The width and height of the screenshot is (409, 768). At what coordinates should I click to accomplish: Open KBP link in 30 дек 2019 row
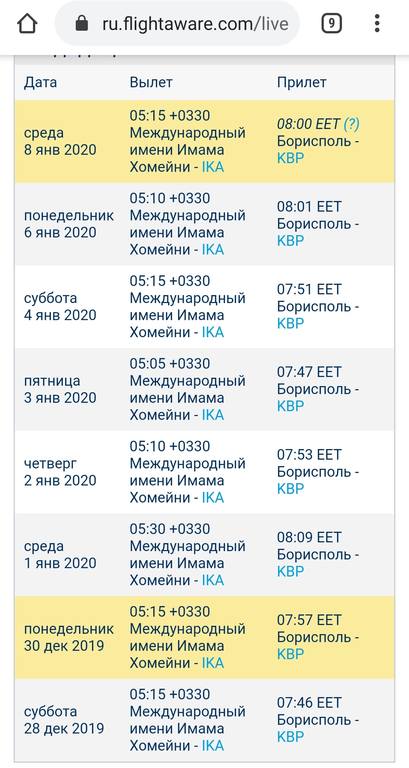pyautogui.click(x=290, y=655)
